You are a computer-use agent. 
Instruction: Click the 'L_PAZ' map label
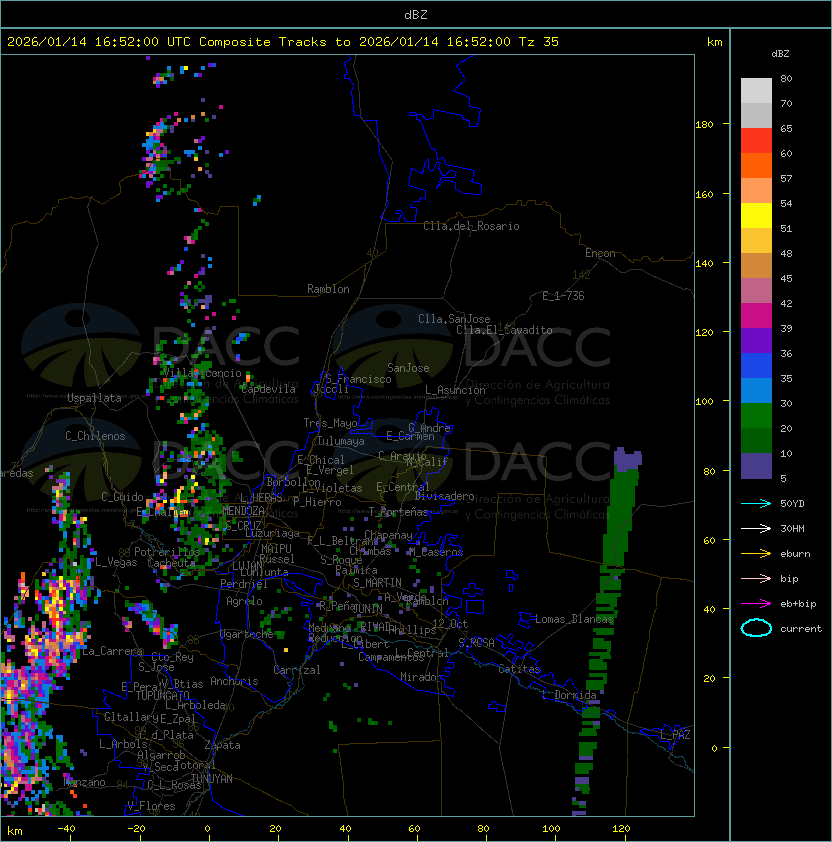pyautogui.click(x=676, y=735)
